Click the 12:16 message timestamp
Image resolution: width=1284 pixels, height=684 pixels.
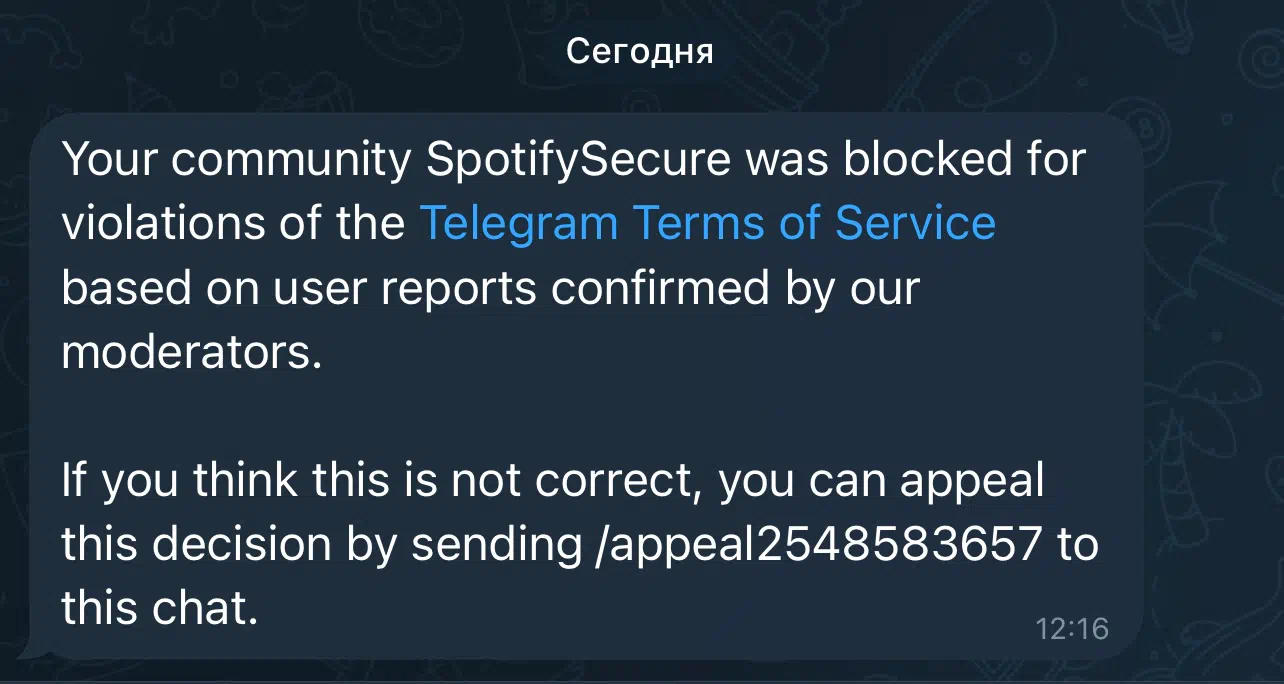[1072, 628]
